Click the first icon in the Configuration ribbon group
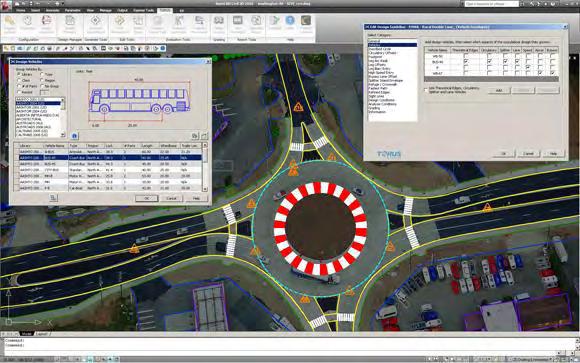The width and height of the screenshot is (580, 363). click(10, 21)
